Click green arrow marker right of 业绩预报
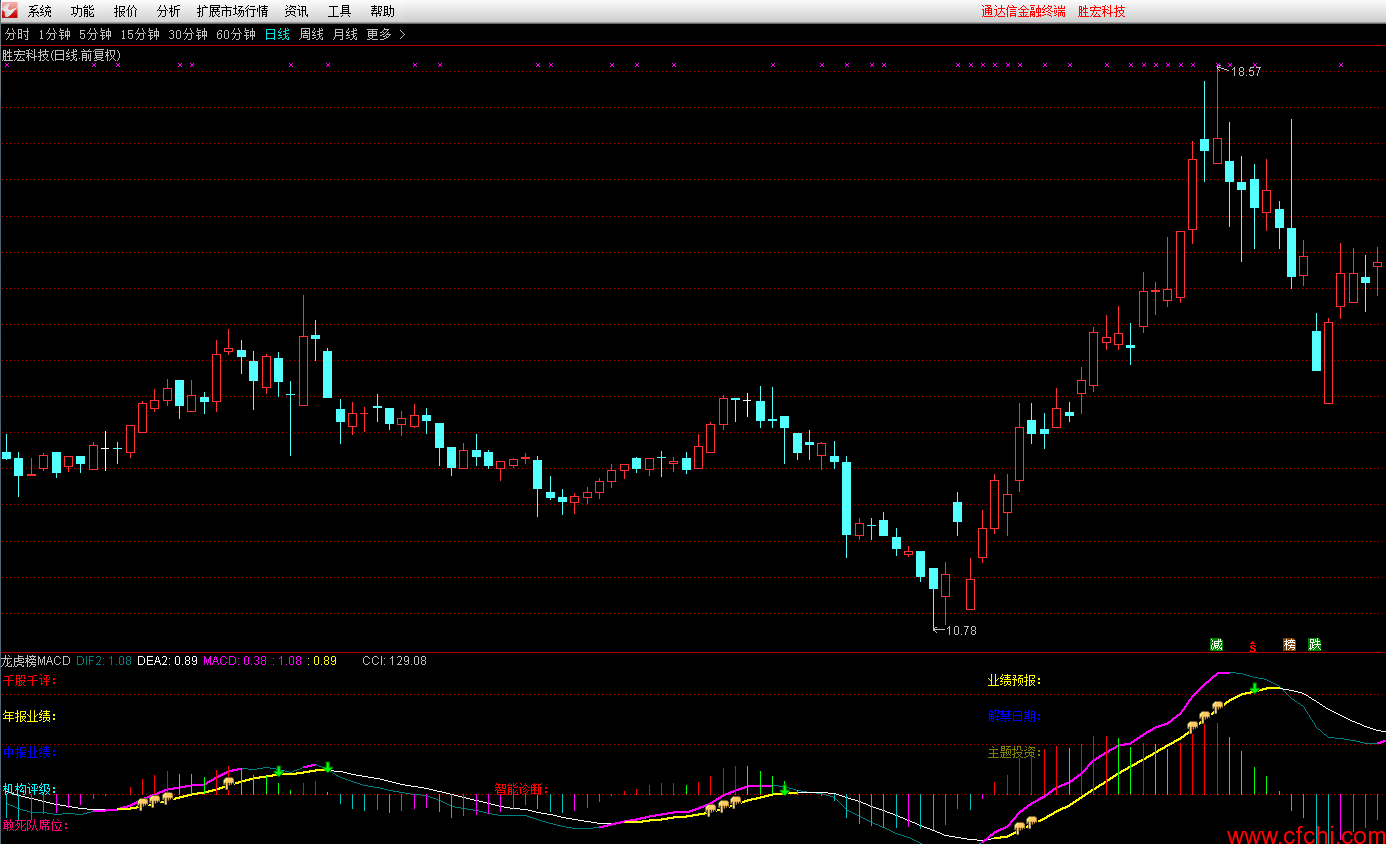Viewport: 1386px width, 844px height. tap(1254, 688)
